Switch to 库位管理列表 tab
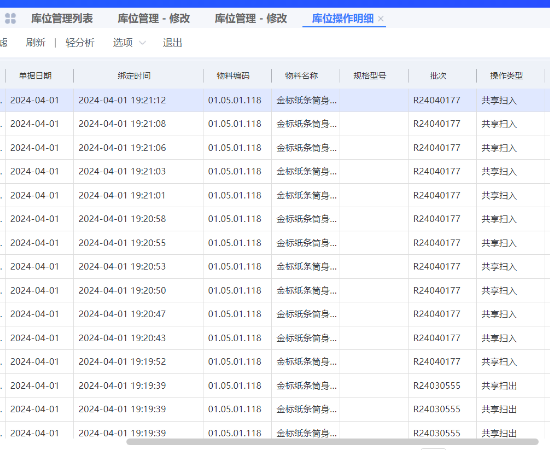 click(x=62, y=18)
